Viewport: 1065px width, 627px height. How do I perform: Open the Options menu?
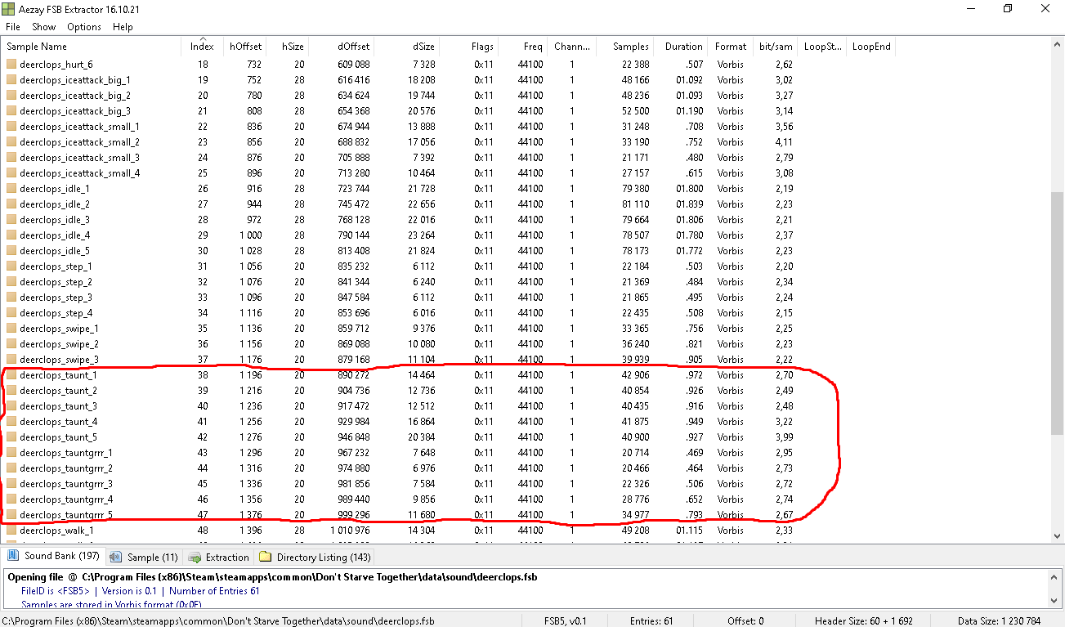[x=84, y=27]
